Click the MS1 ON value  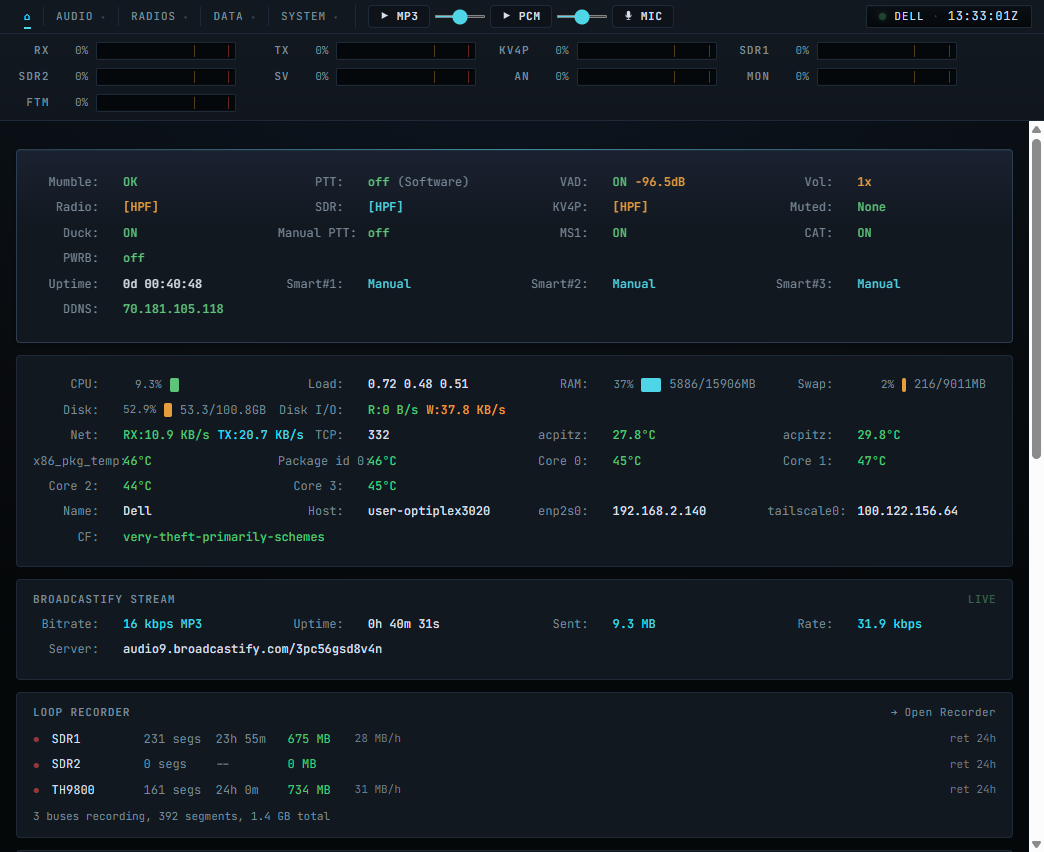(x=619, y=233)
